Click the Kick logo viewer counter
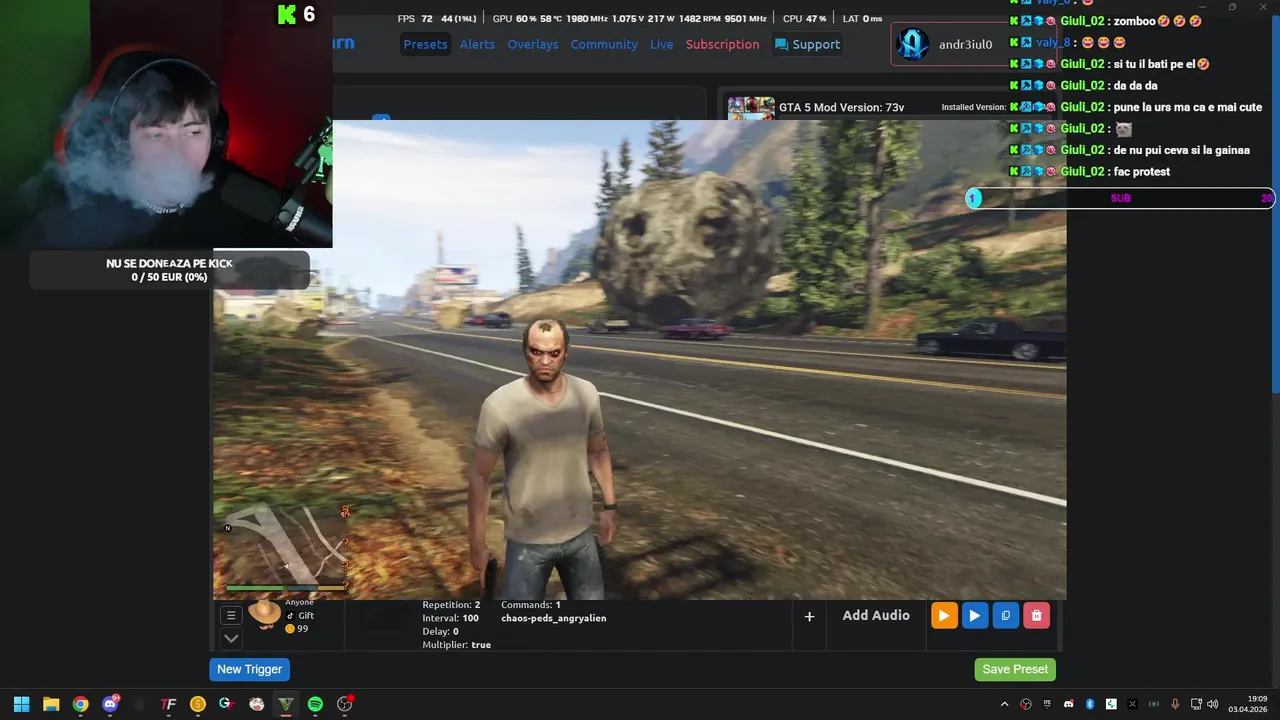This screenshot has width=1280, height=720. tap(297, 14)
